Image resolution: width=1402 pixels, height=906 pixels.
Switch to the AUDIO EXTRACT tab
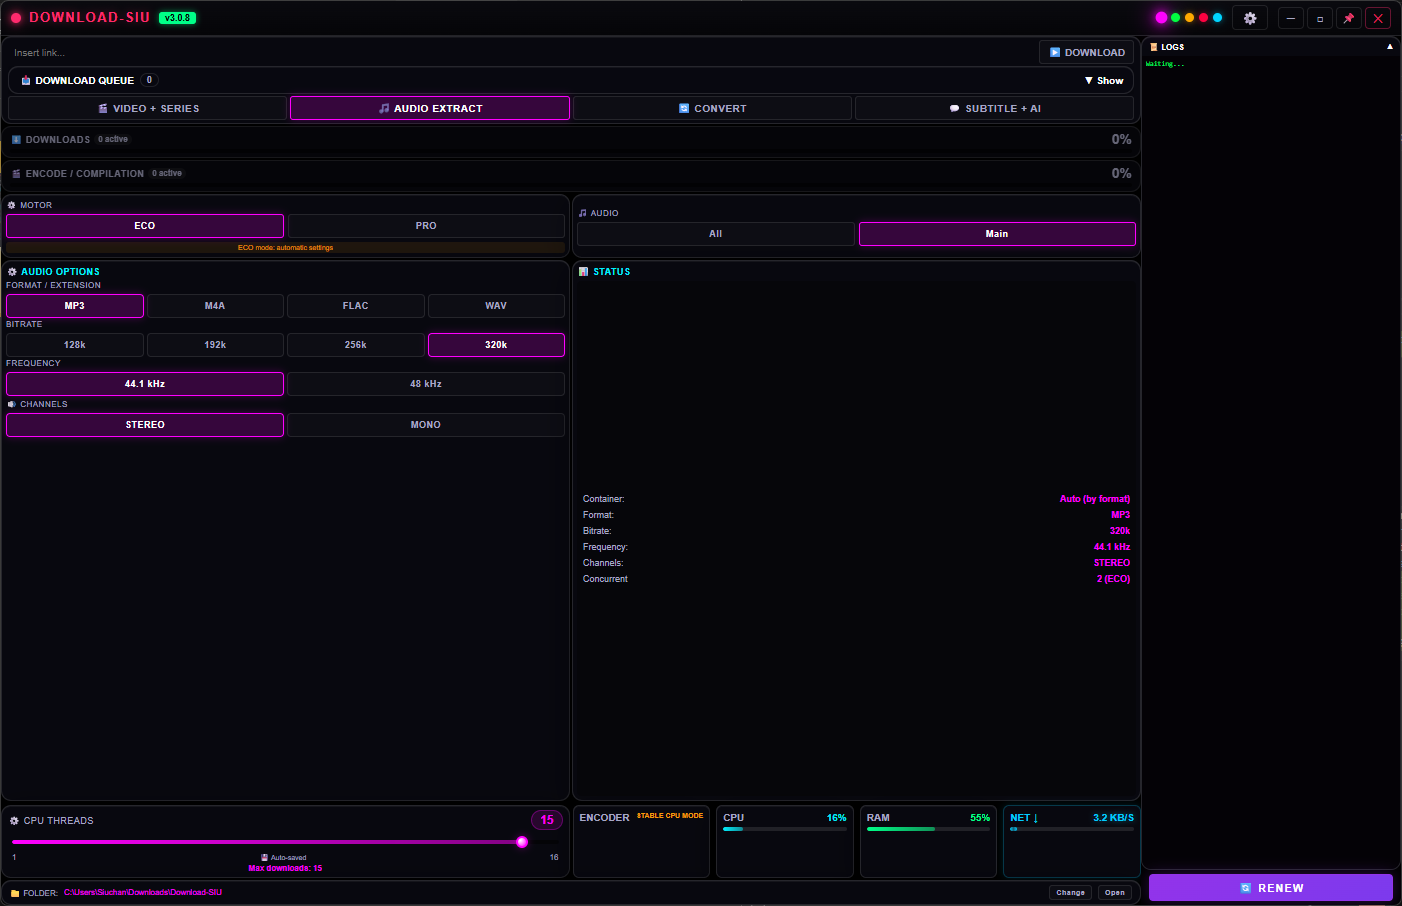[430, 108]
